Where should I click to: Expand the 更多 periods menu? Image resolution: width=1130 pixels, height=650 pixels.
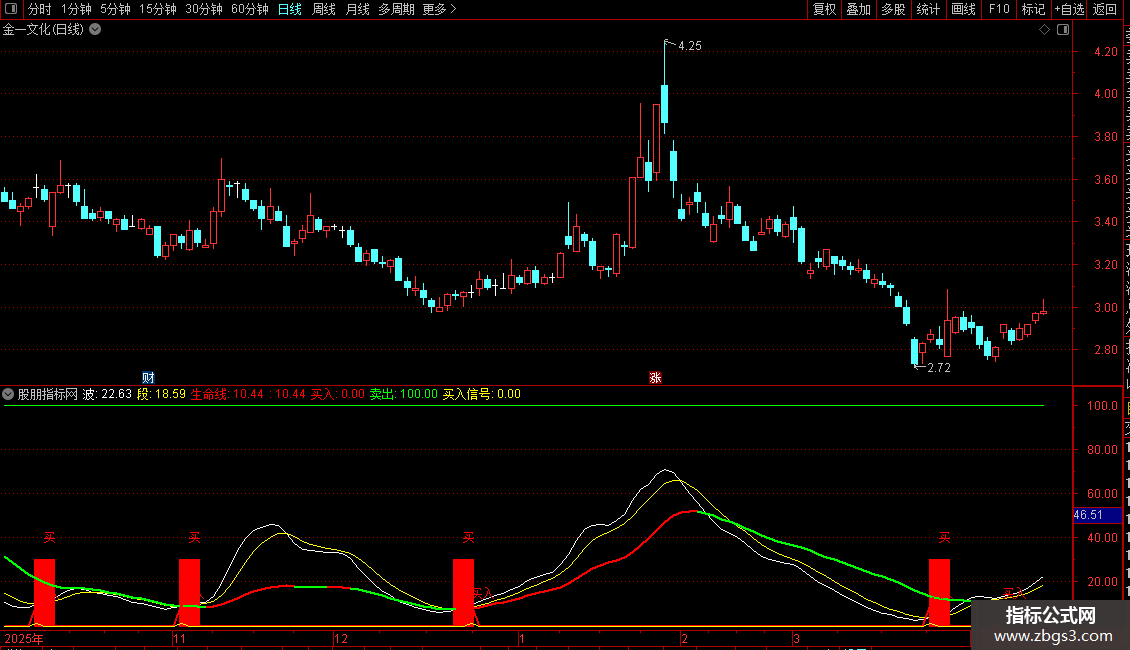pos(439,9)
